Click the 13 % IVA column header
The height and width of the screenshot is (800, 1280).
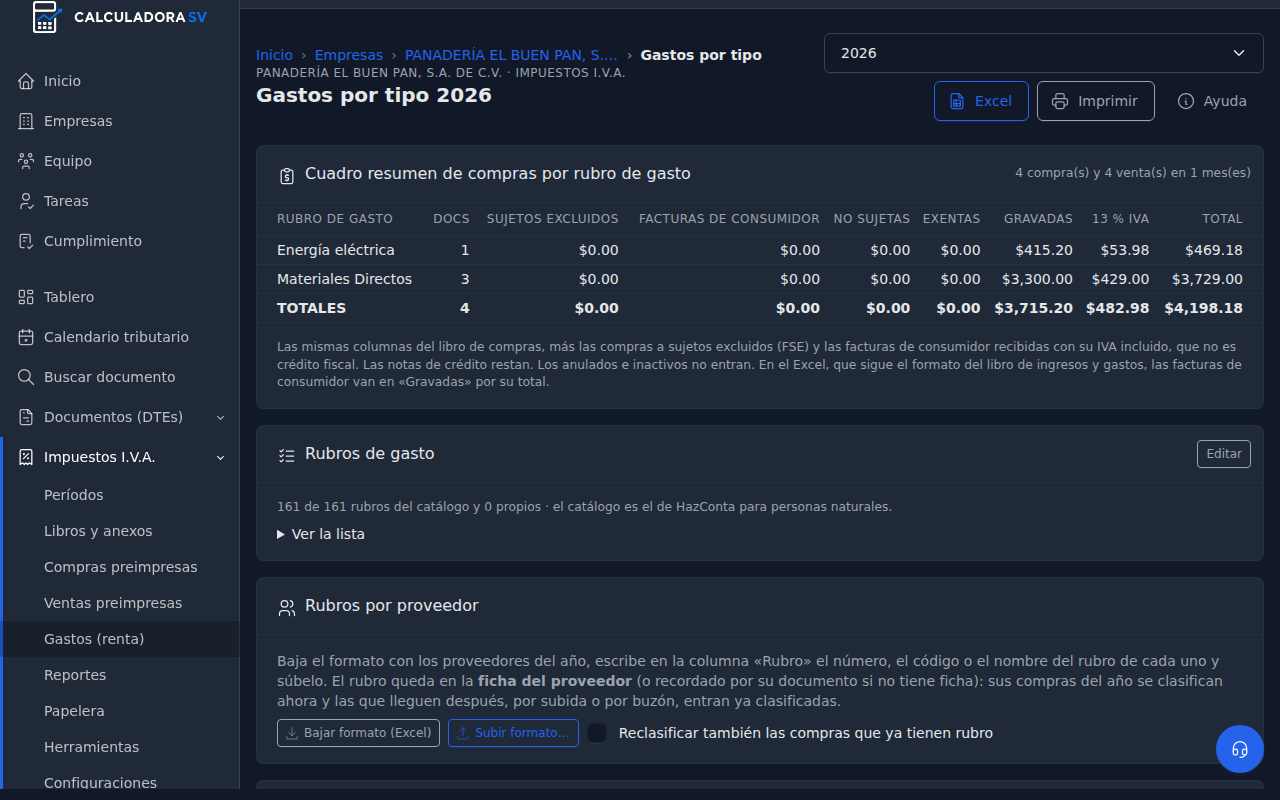click(1121, 218)
